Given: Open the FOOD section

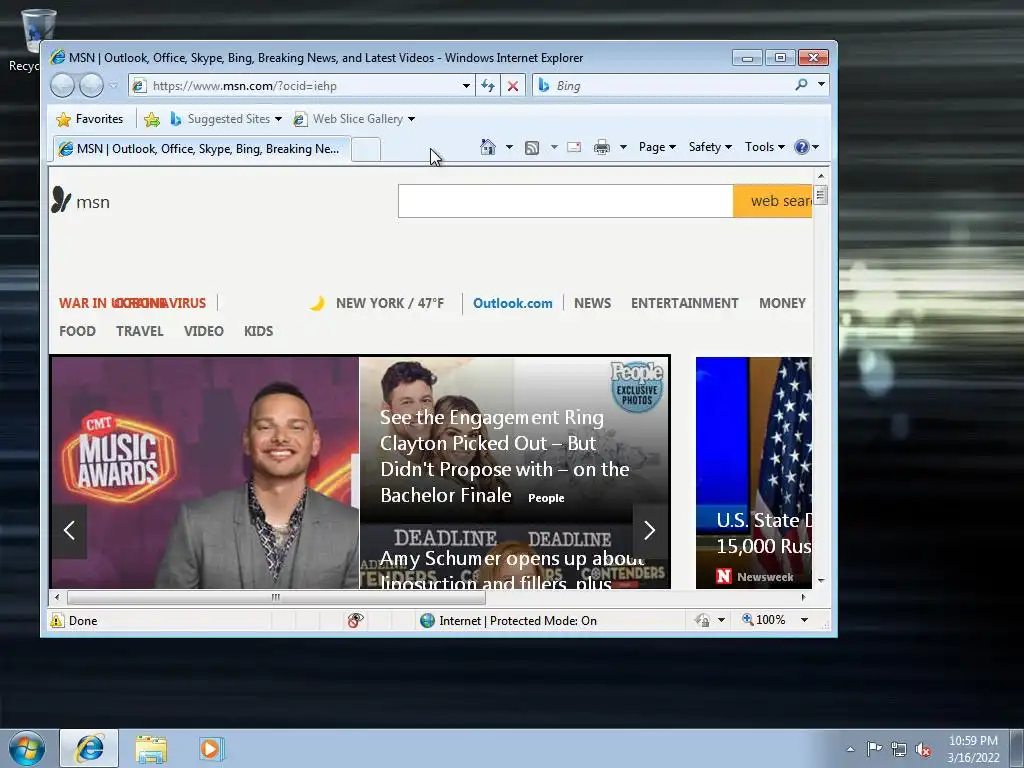Looking at the screenshot, I should pos(77,331).
